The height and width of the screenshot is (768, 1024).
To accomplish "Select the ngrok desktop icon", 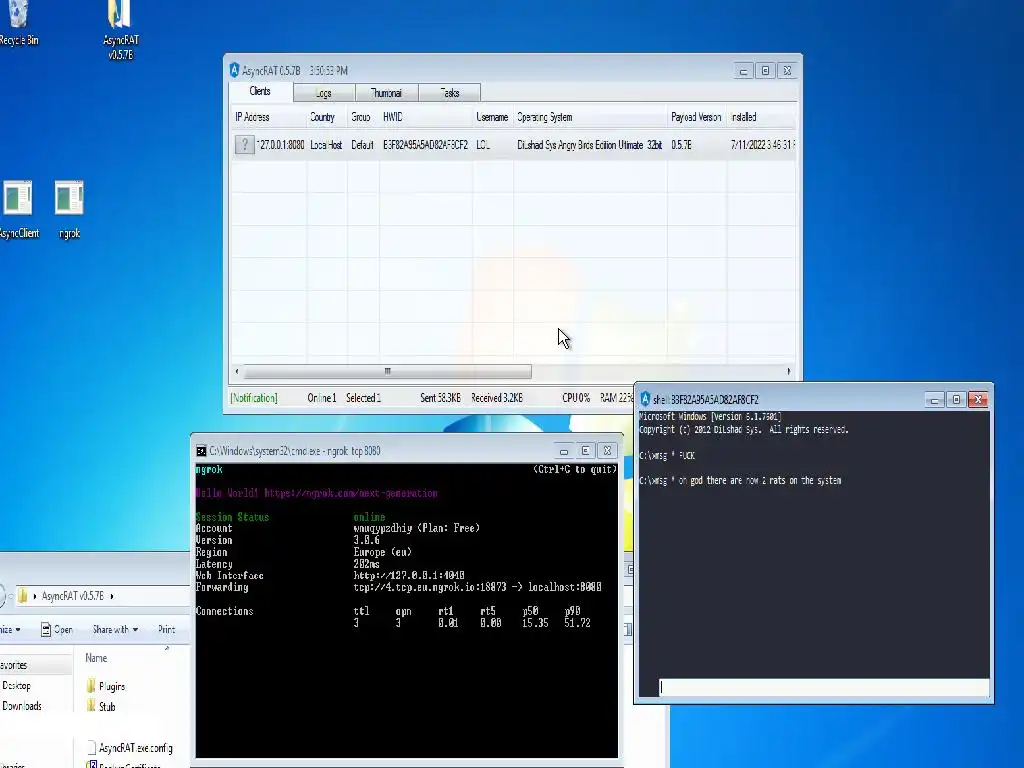I will tap(69, 209).
